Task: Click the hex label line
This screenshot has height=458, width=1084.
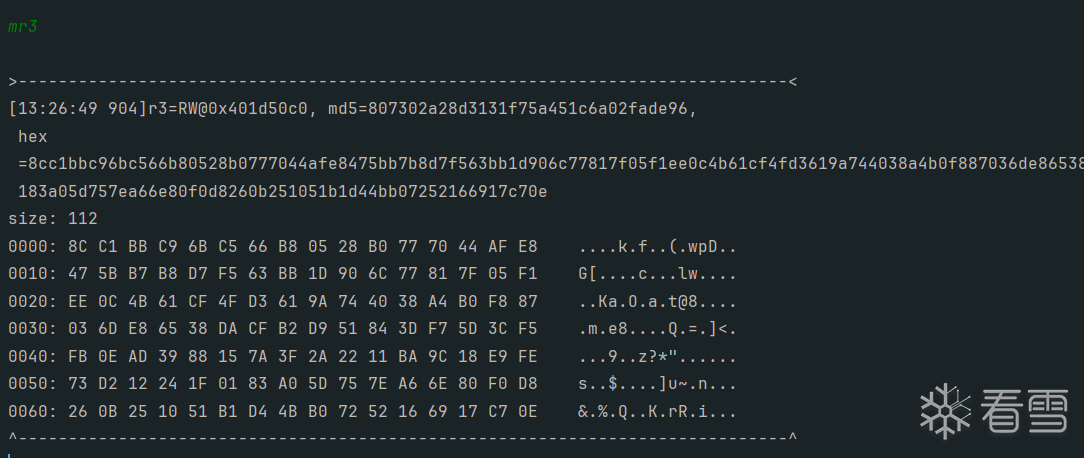Action: [33, 136]
